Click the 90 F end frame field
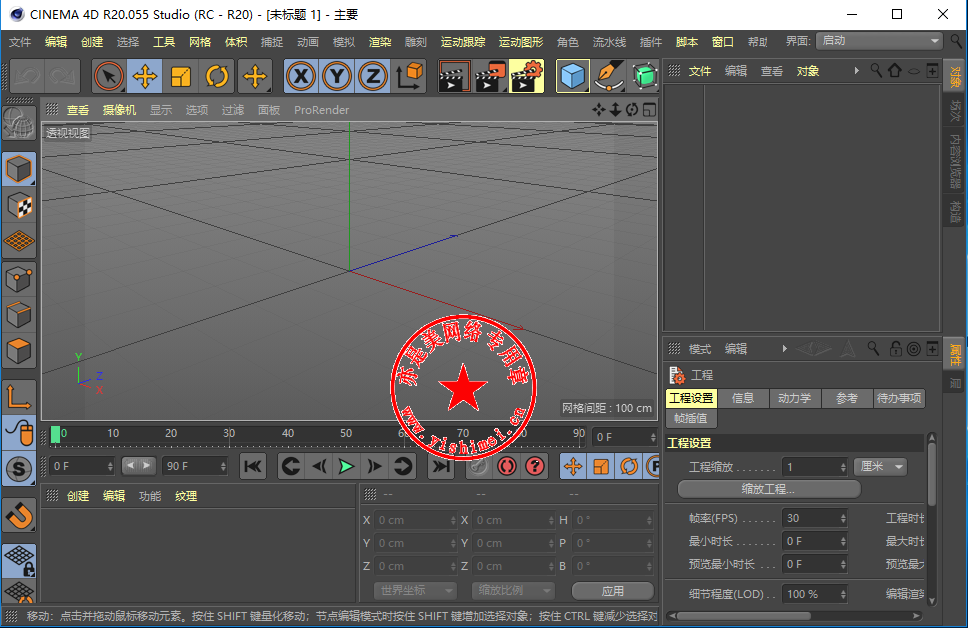 click(x=194, y=466)
